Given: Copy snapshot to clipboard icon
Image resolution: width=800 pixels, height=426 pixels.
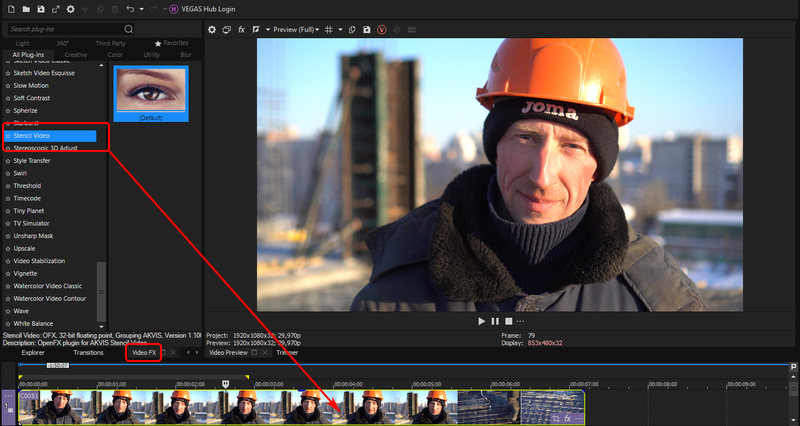Looking at the screenshot, I should click(352, 30).
